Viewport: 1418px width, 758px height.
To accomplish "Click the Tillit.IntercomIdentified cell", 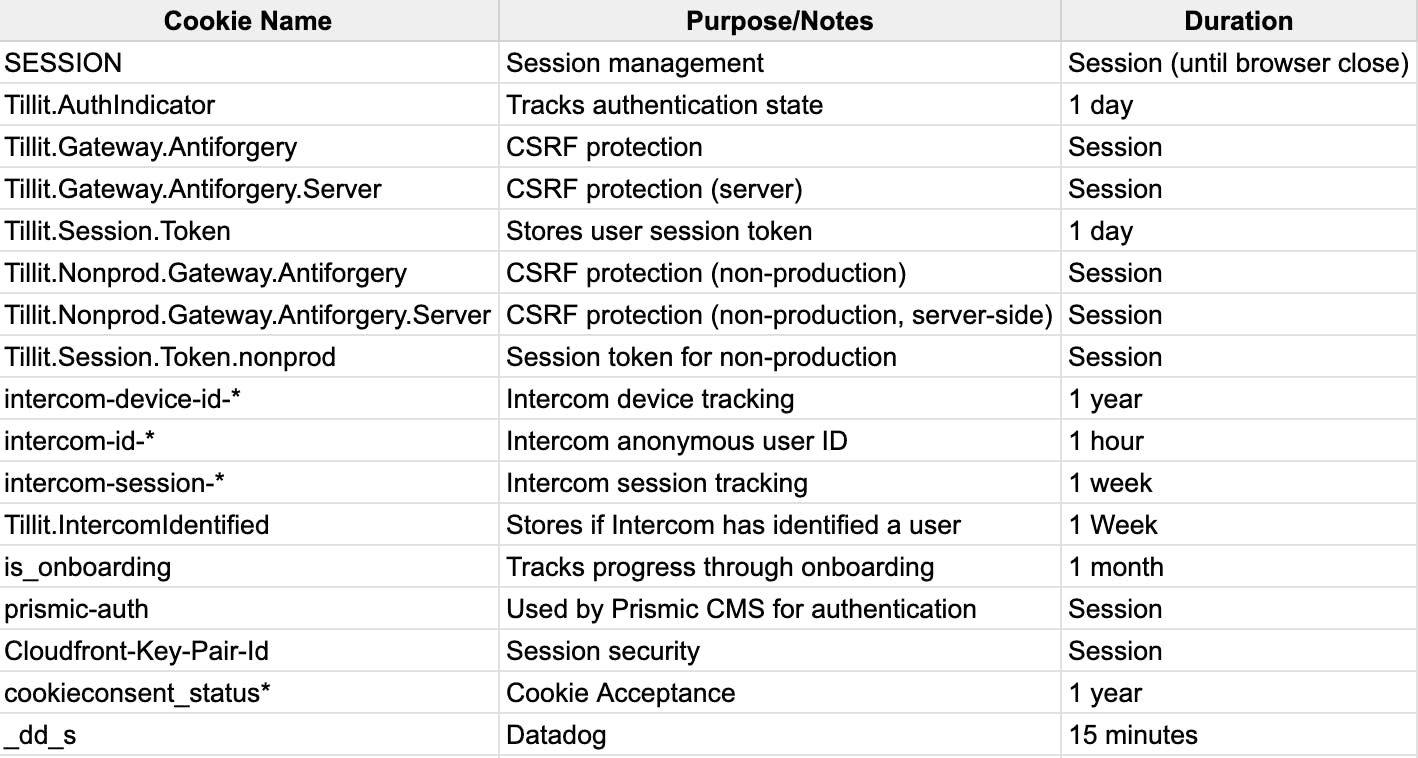I will (x=249, y=525).
